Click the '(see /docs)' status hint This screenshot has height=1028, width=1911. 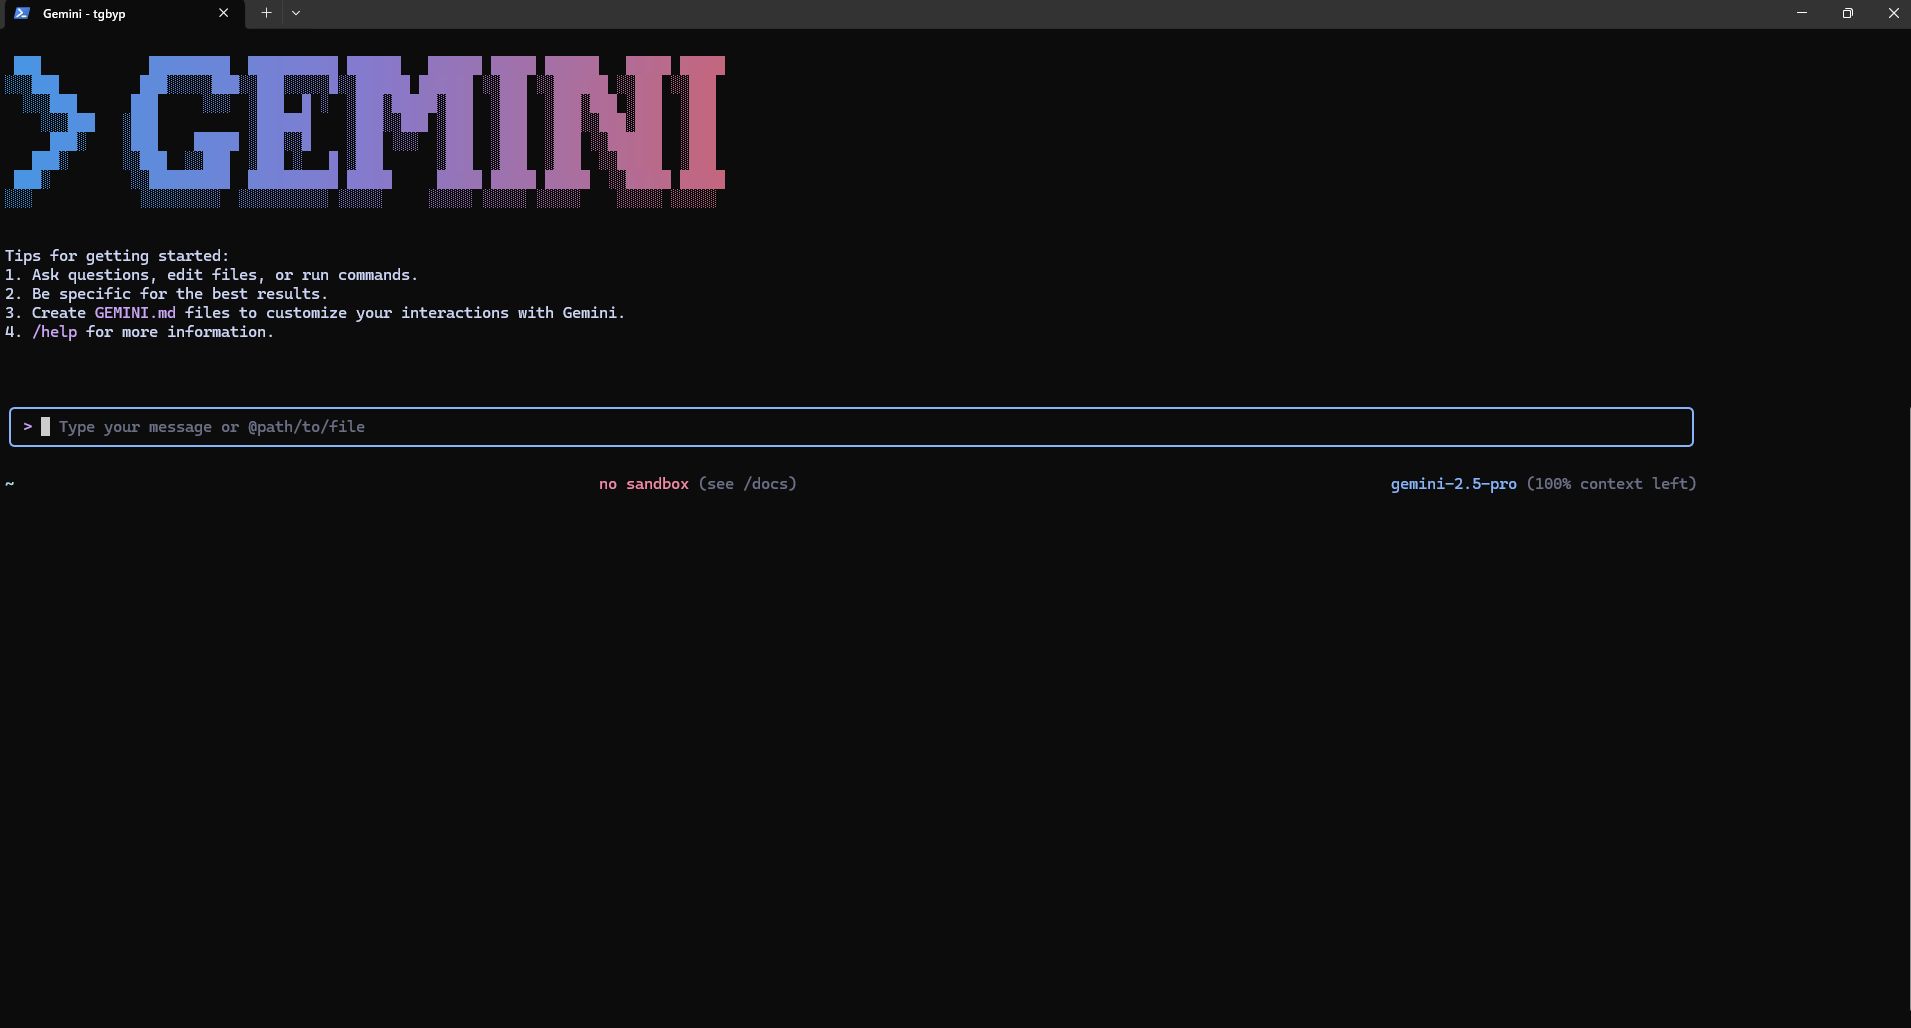[x=747, y=484]
